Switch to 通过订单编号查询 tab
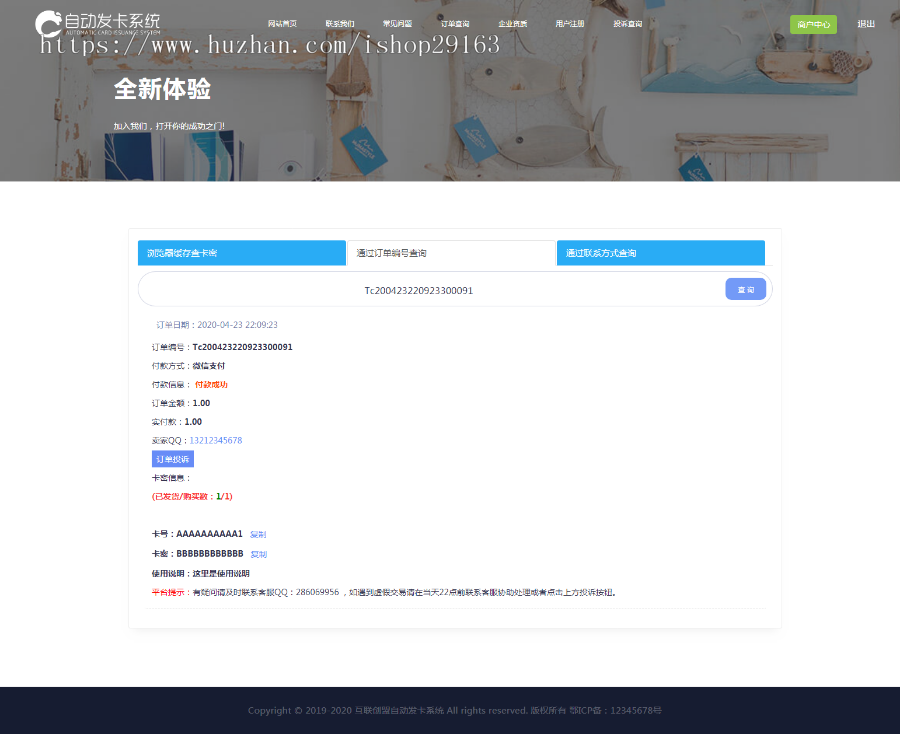Viewport: 900px width, 734px height. (451, 253)
